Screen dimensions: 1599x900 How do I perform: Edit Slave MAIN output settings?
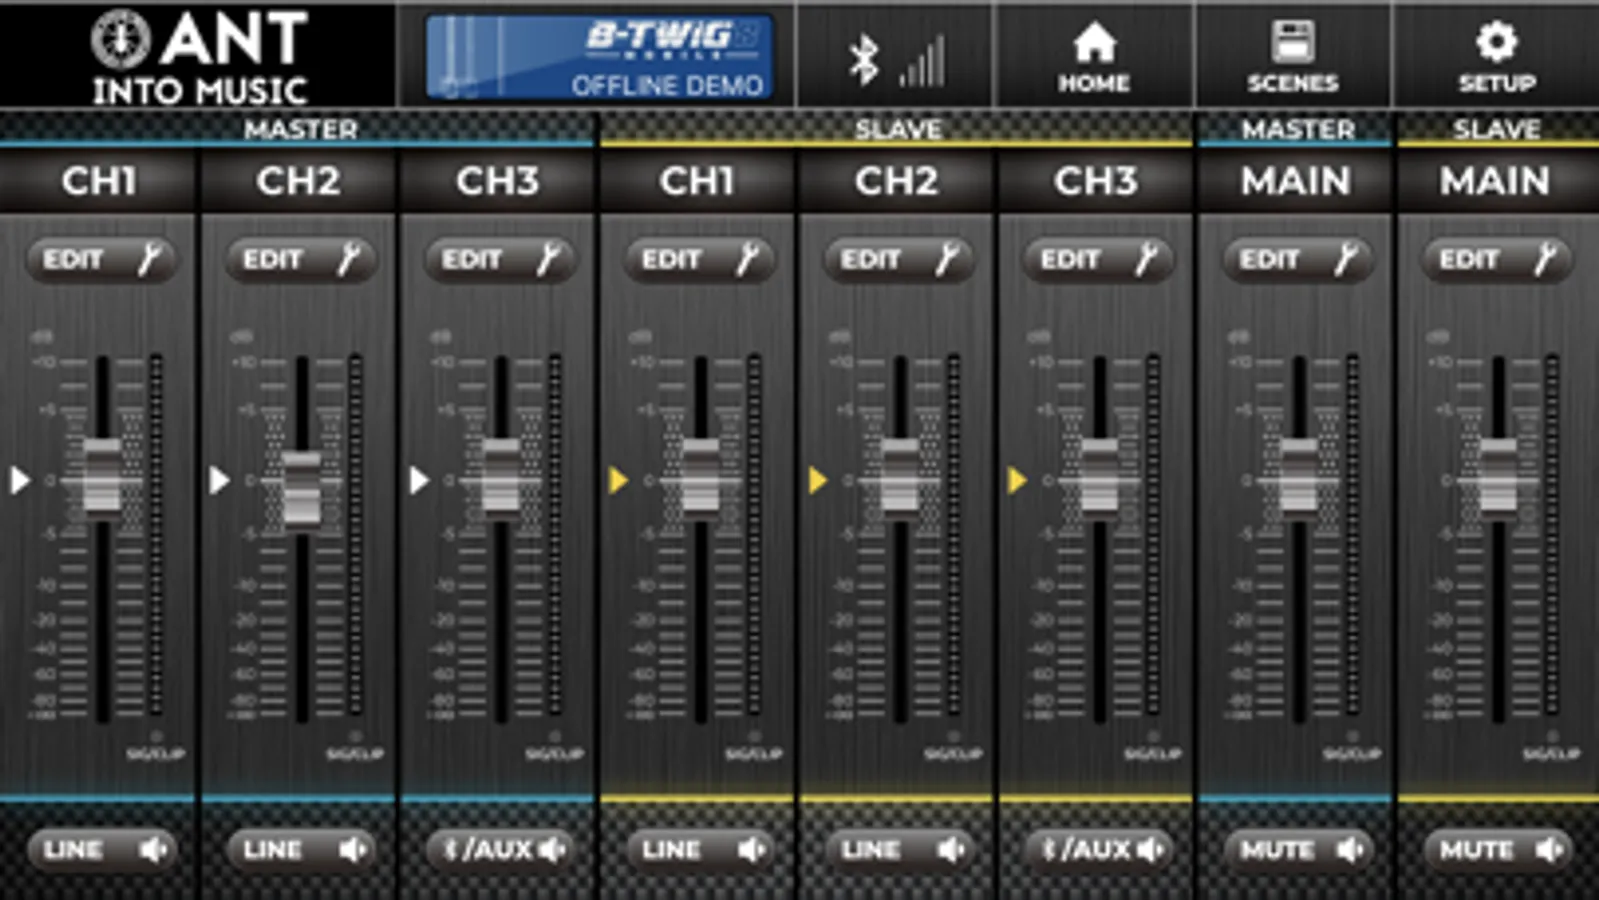(x=1497, y=260)
